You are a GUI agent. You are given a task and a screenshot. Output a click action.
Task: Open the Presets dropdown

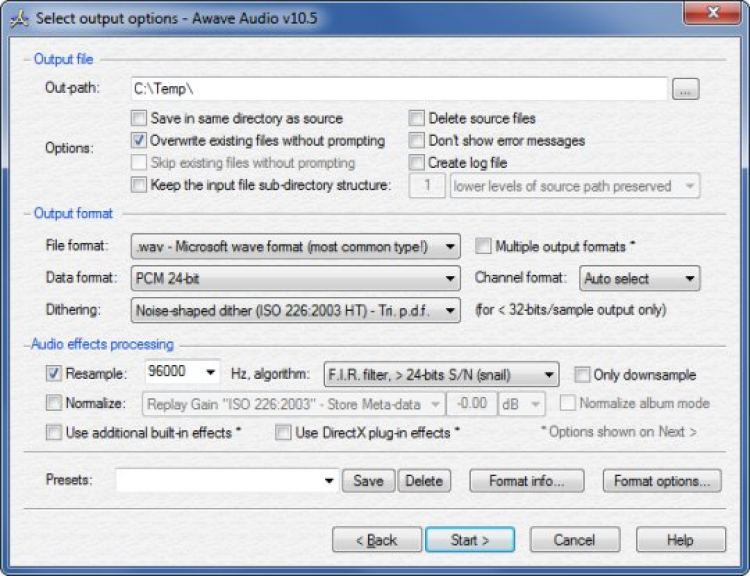(227, 480)
